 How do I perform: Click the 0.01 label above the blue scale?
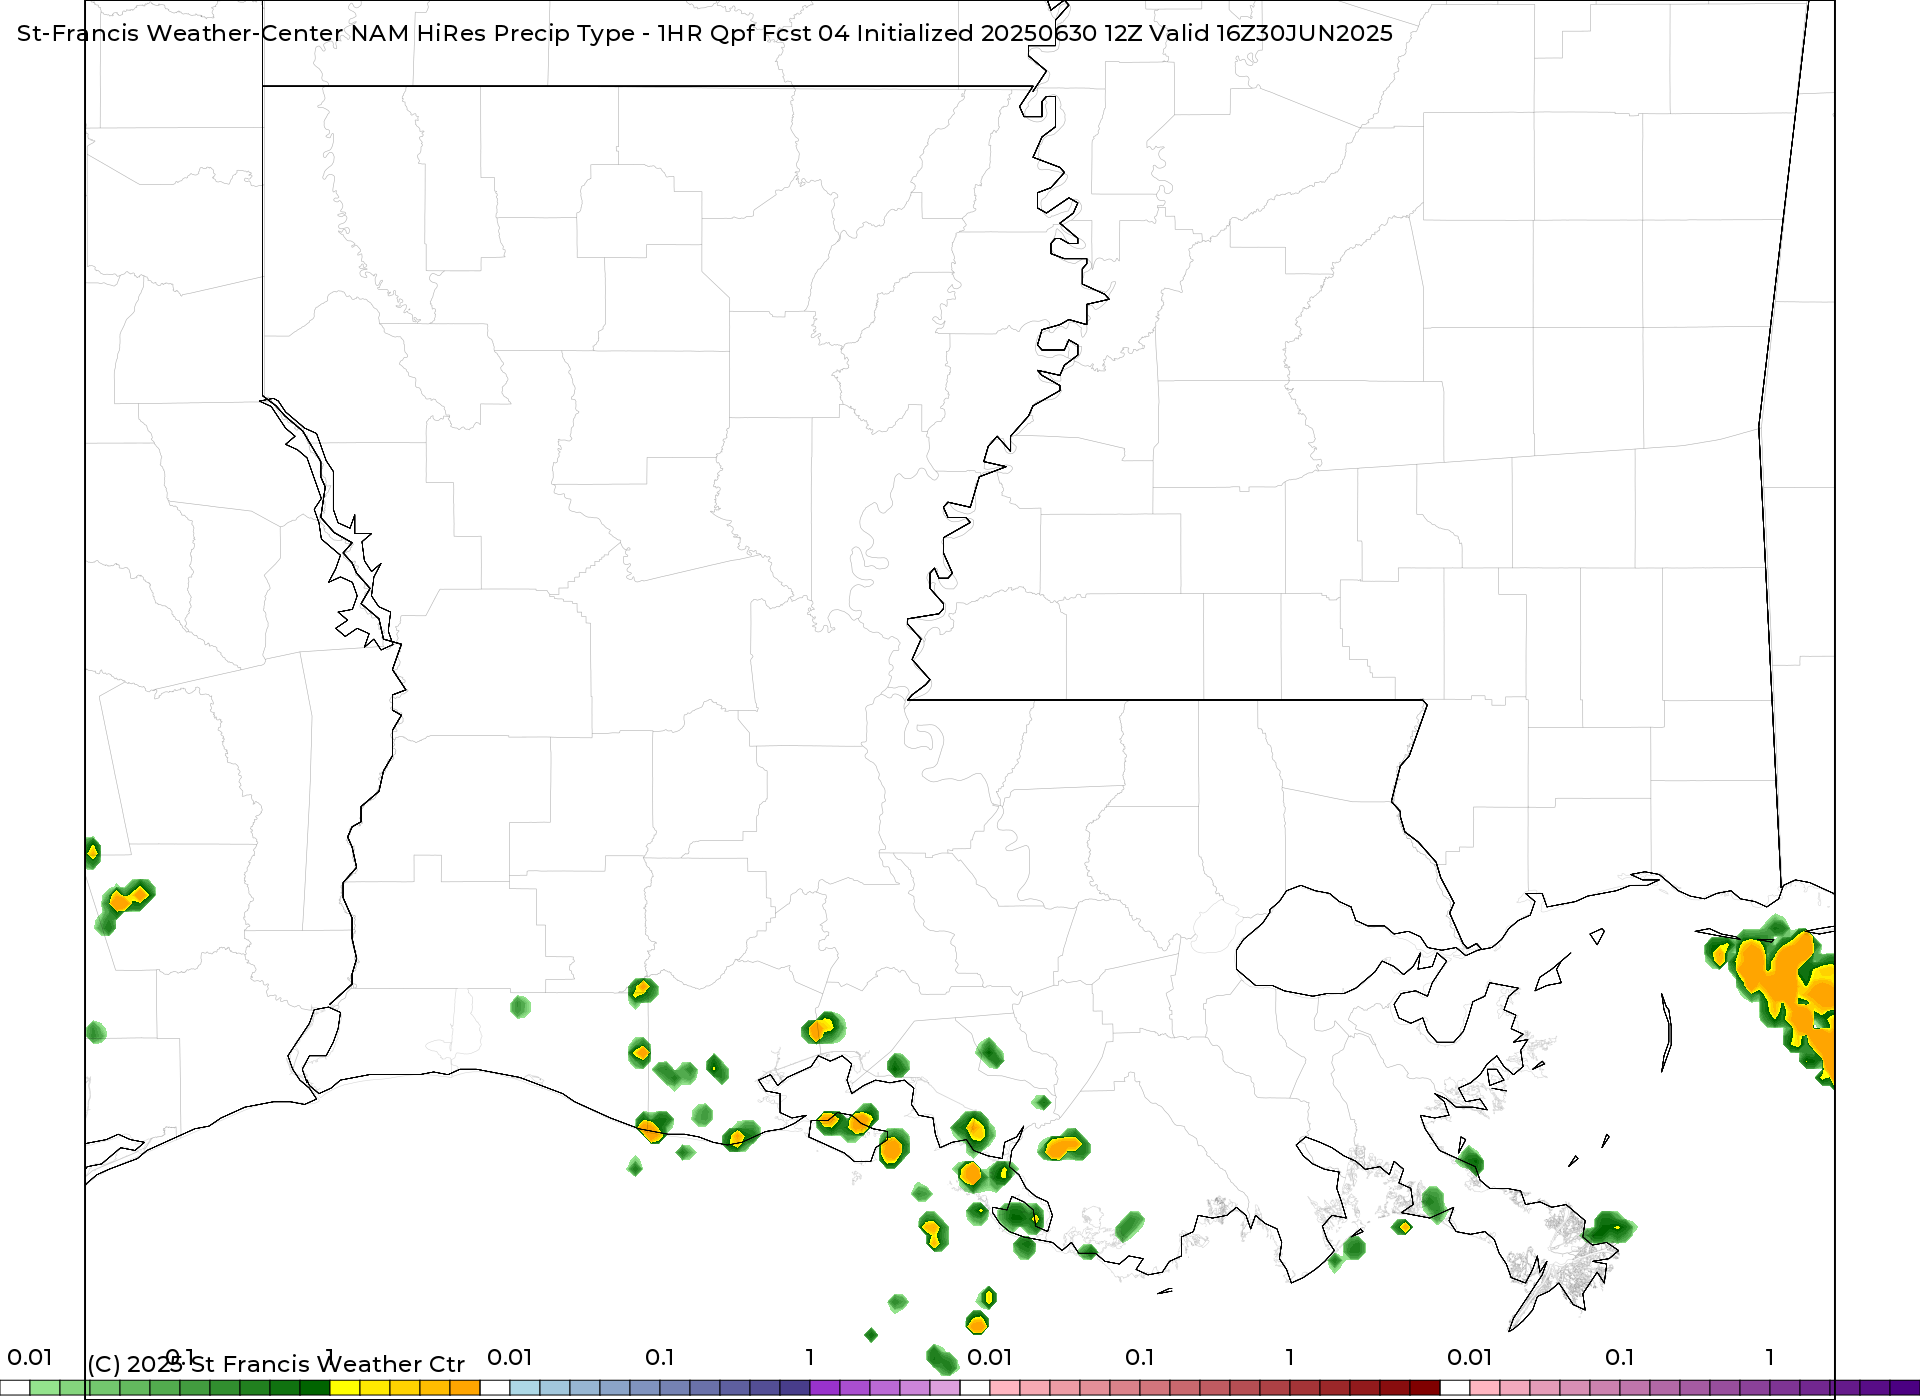pyautogui.click(x=510, y=1357)
